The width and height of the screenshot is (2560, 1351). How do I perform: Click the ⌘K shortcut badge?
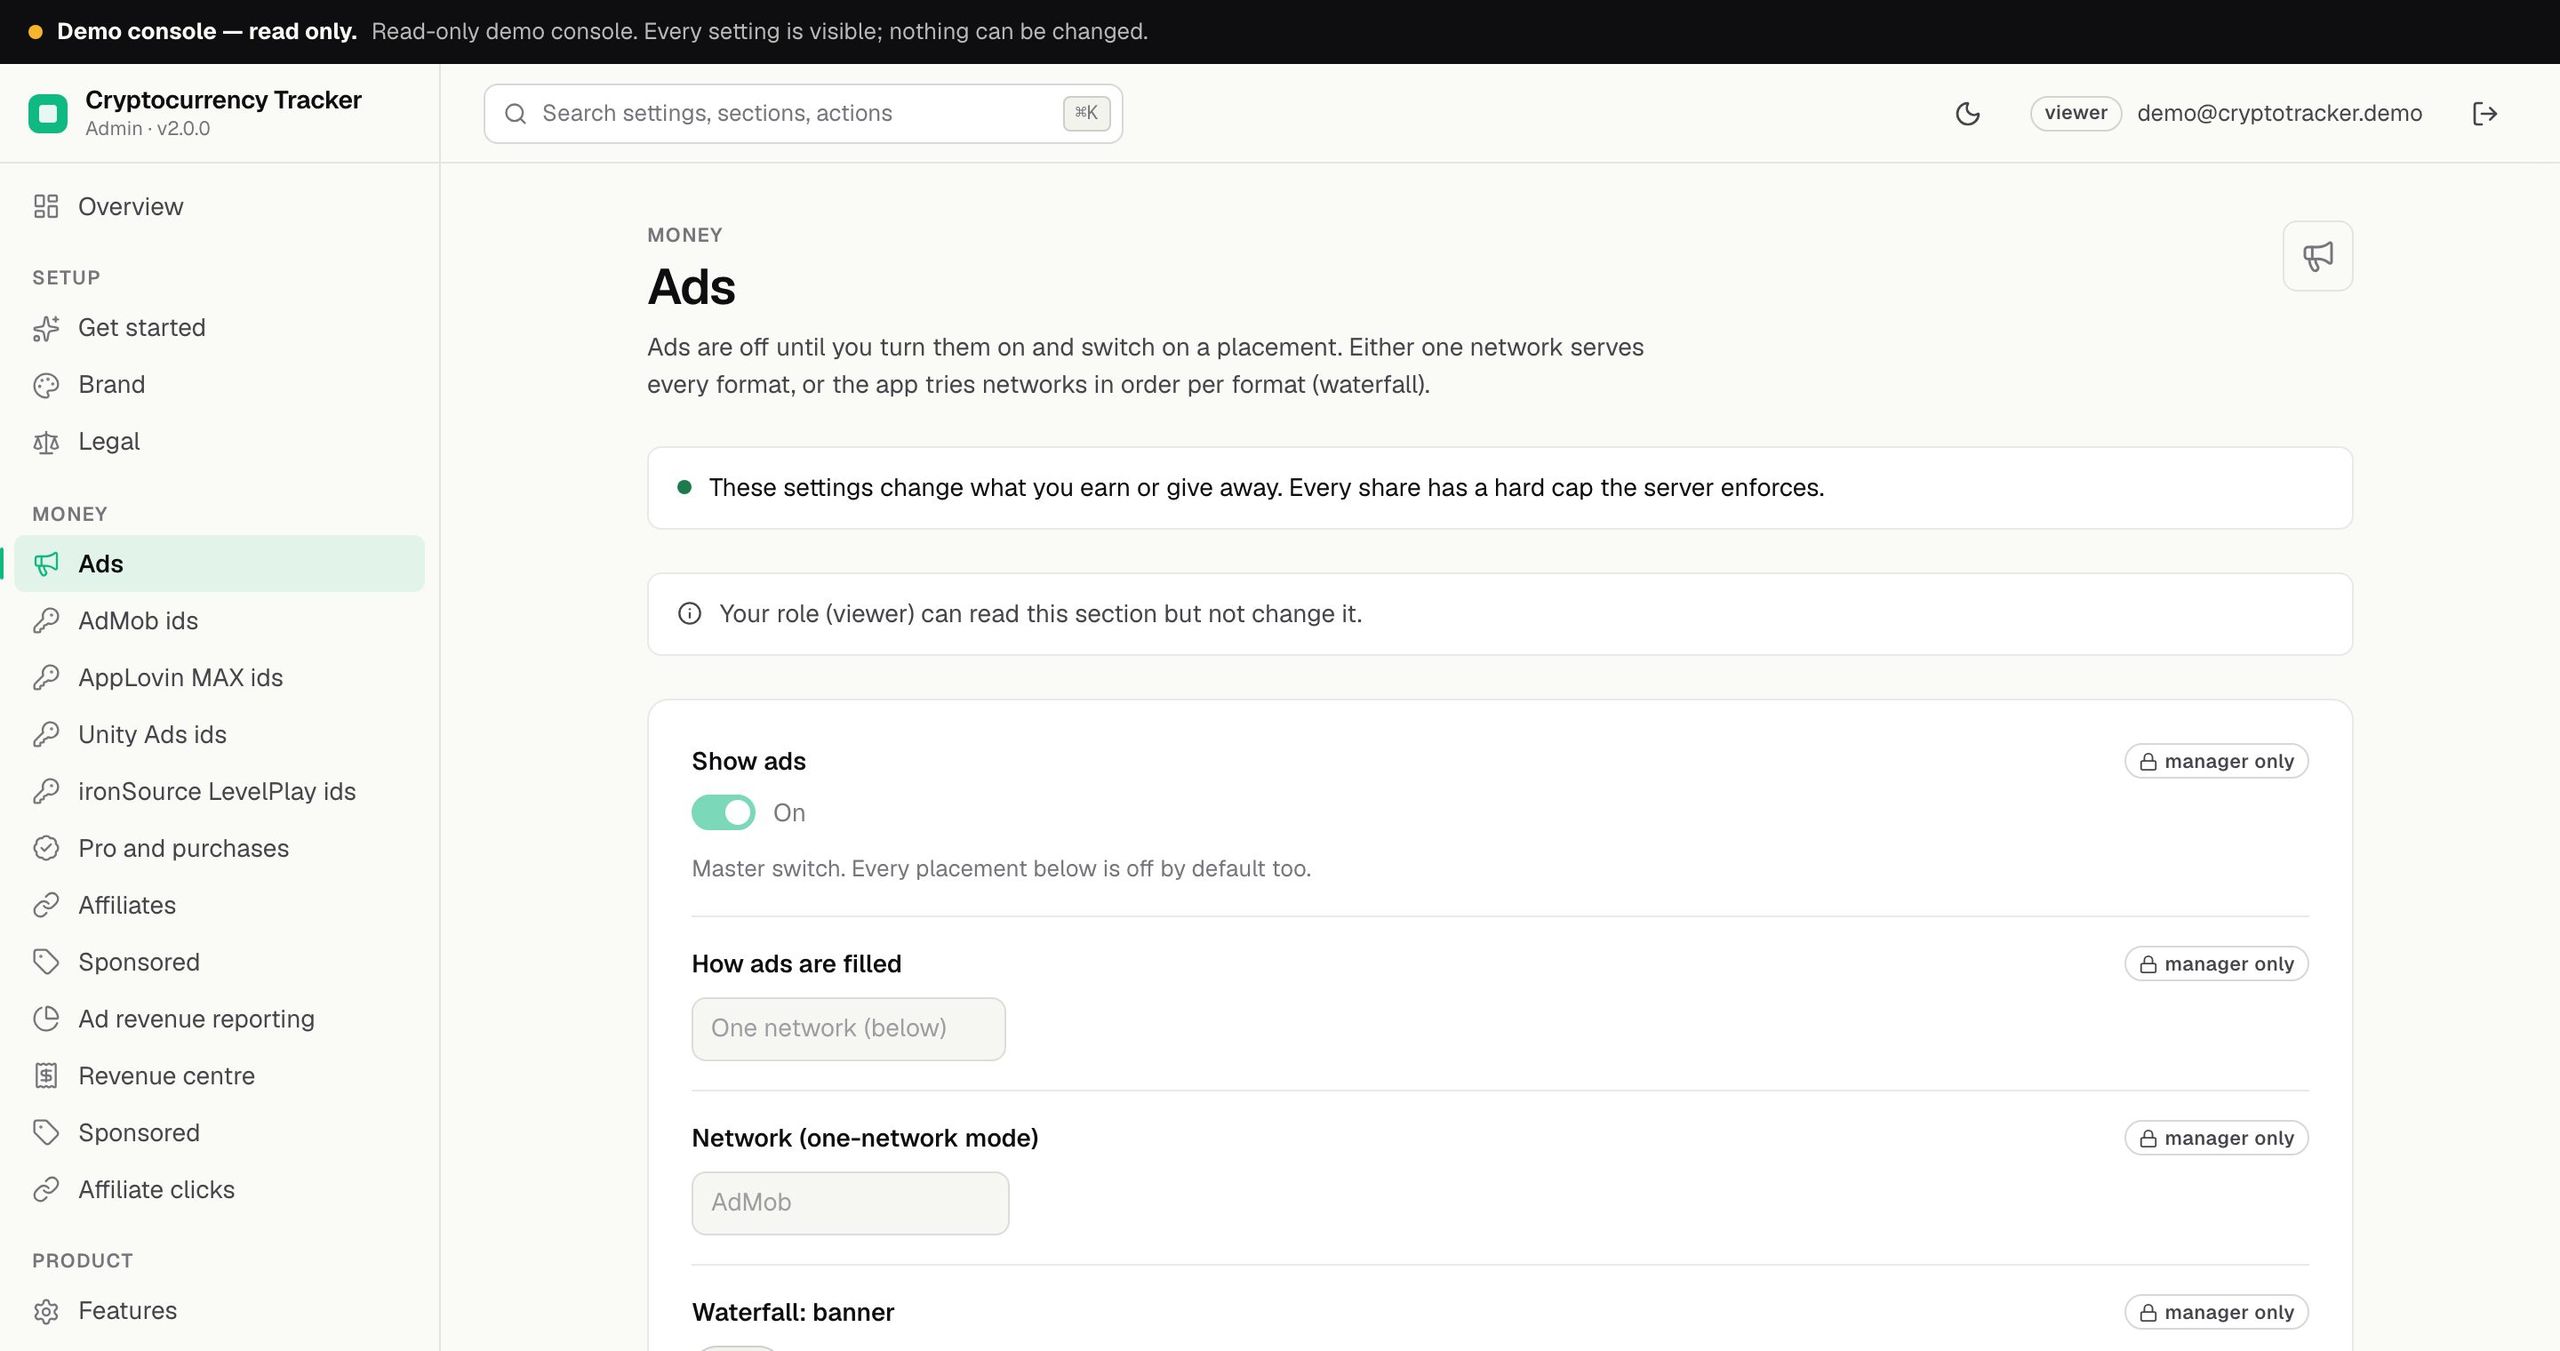pyautogui.click(x=1086, y=114)
